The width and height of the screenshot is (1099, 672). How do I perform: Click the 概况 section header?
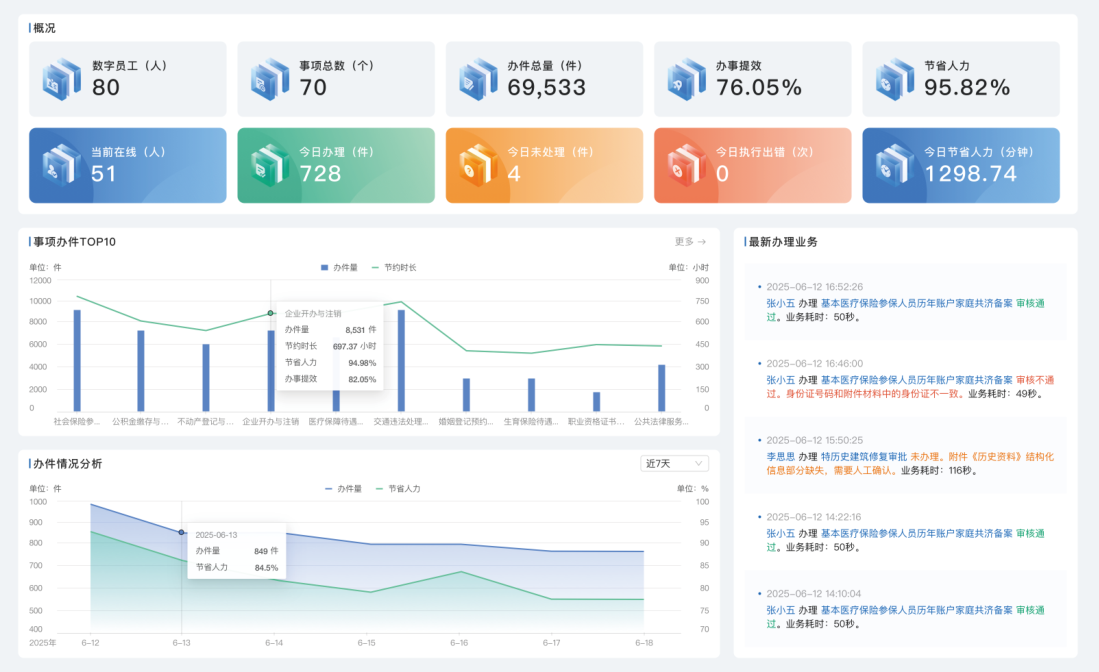(x=44, y=28)
